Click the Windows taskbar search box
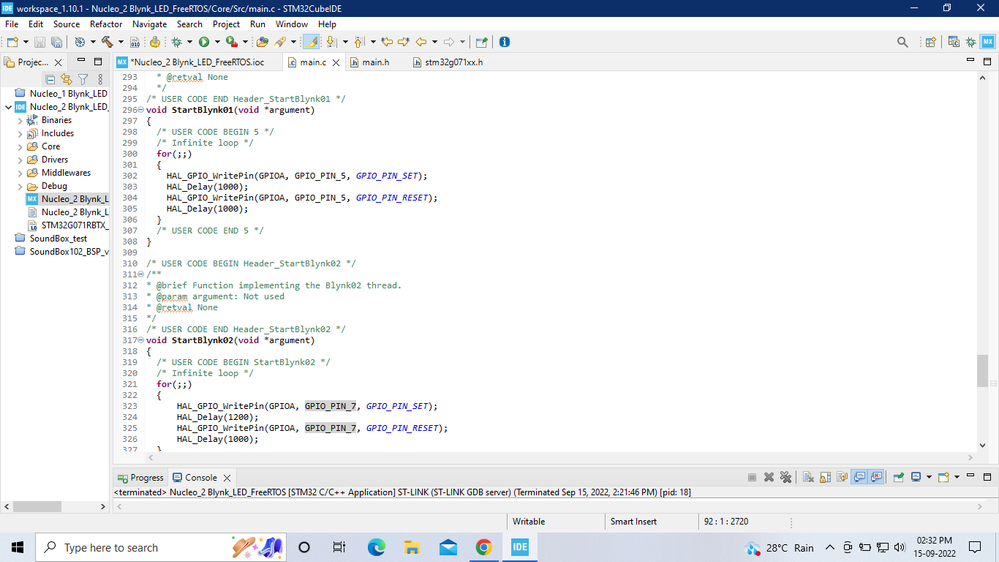The image size is (999, 562). (x=161, y=547)
